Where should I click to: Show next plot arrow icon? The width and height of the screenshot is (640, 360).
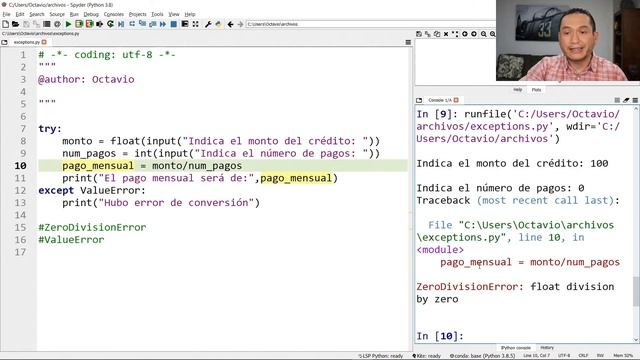click(474, 34)
